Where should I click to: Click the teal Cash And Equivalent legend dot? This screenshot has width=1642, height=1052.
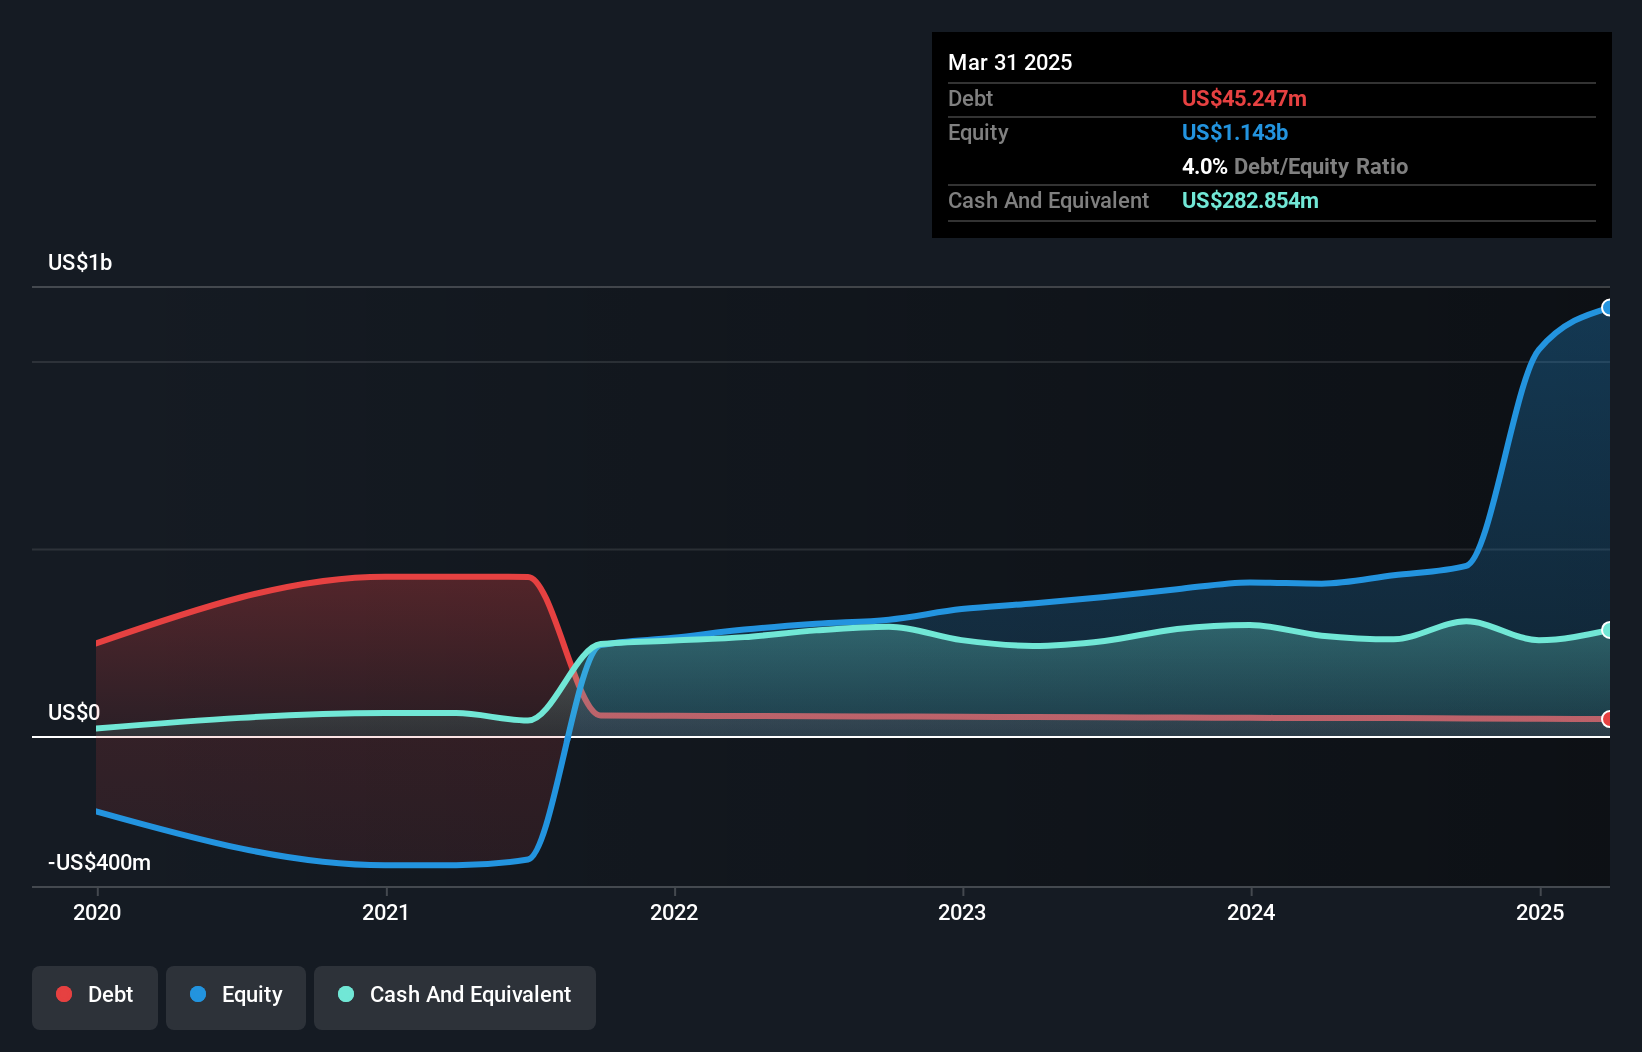(x=346, y=994)
